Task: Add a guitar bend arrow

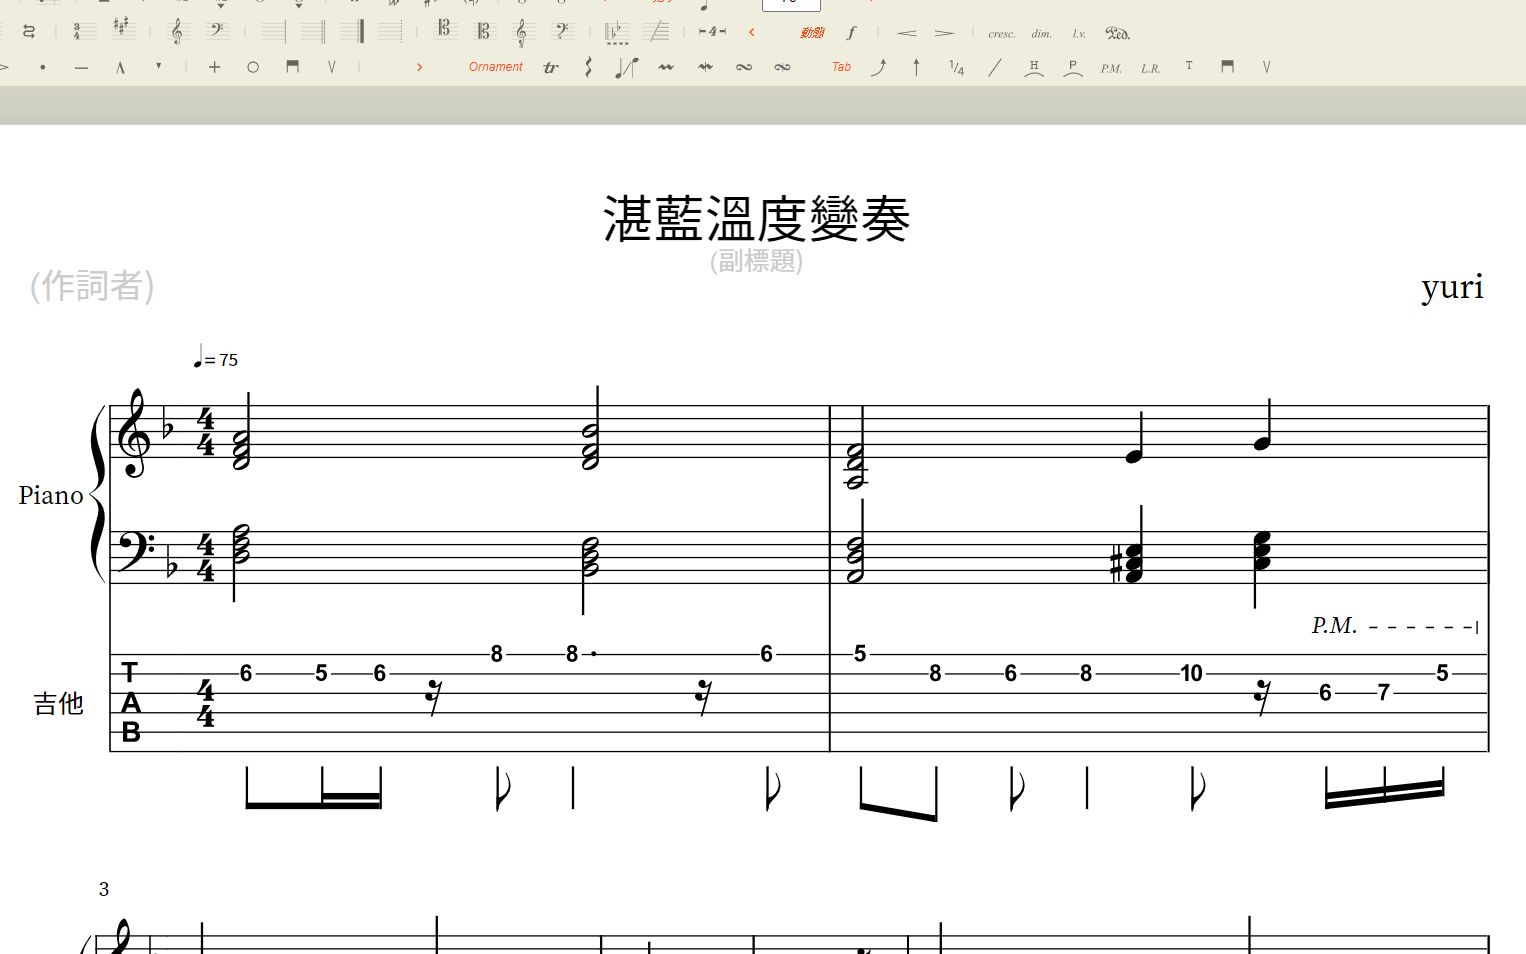Action: coord(878,67)
